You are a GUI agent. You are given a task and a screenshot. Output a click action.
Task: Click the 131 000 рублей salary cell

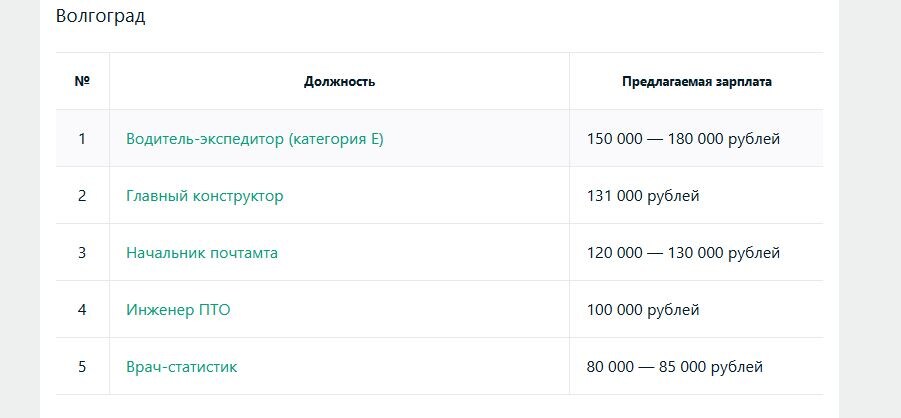click(643, 196)
